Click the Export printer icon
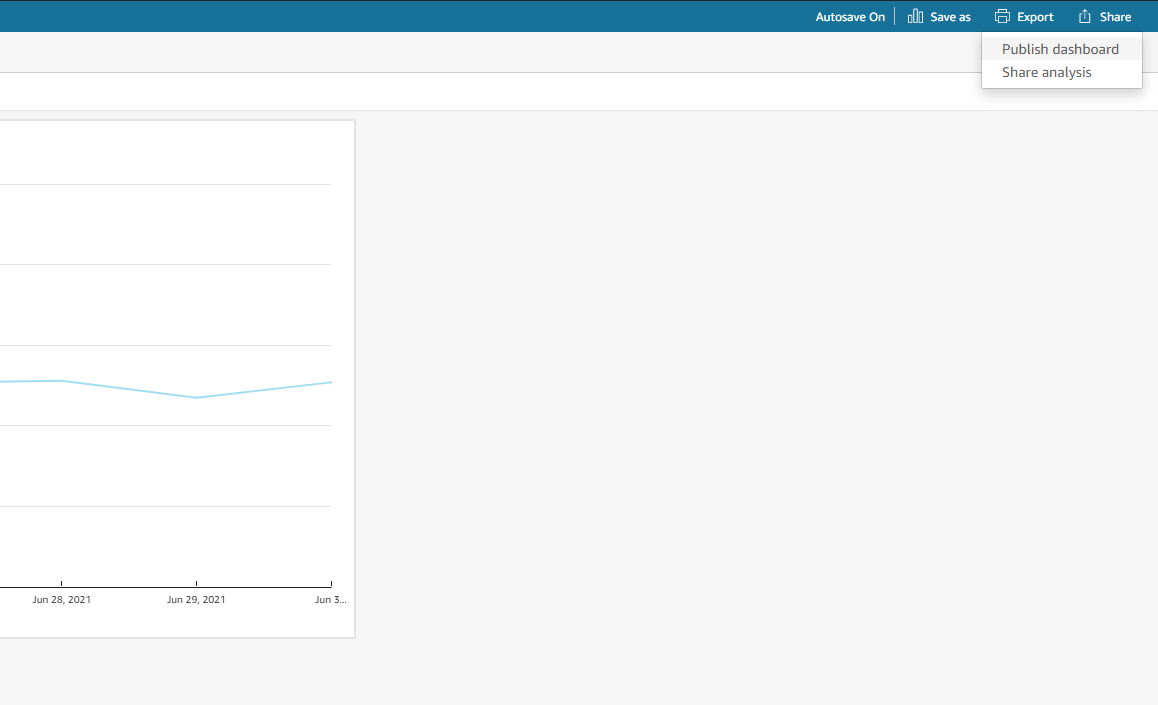The image size is (1158, 705). (1002, 16)
